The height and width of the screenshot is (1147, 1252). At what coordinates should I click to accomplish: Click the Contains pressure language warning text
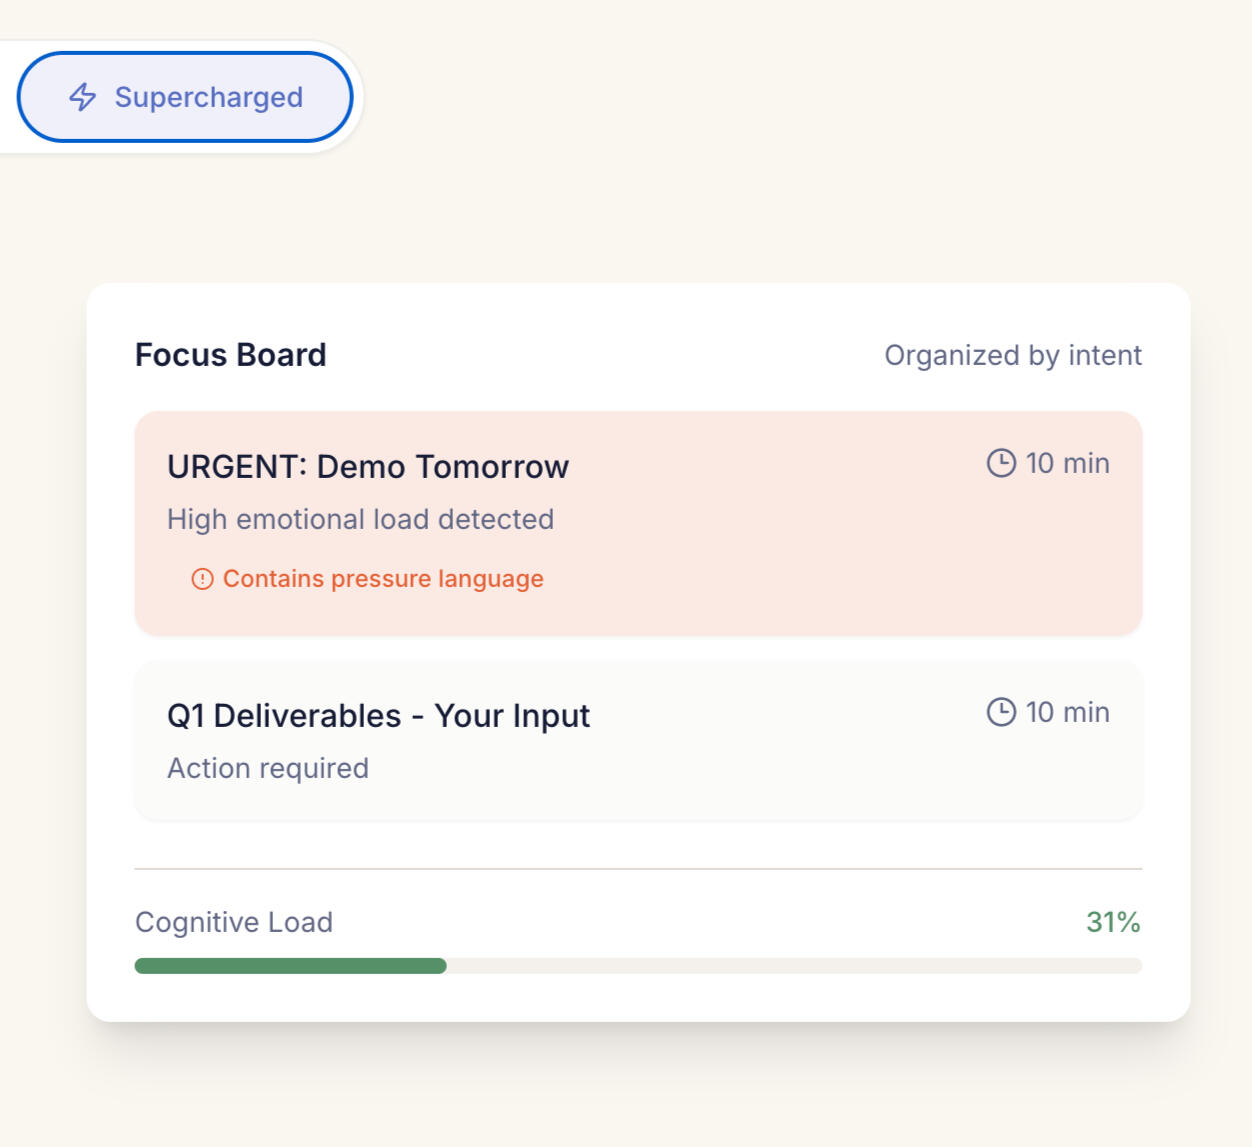(383, 579)
